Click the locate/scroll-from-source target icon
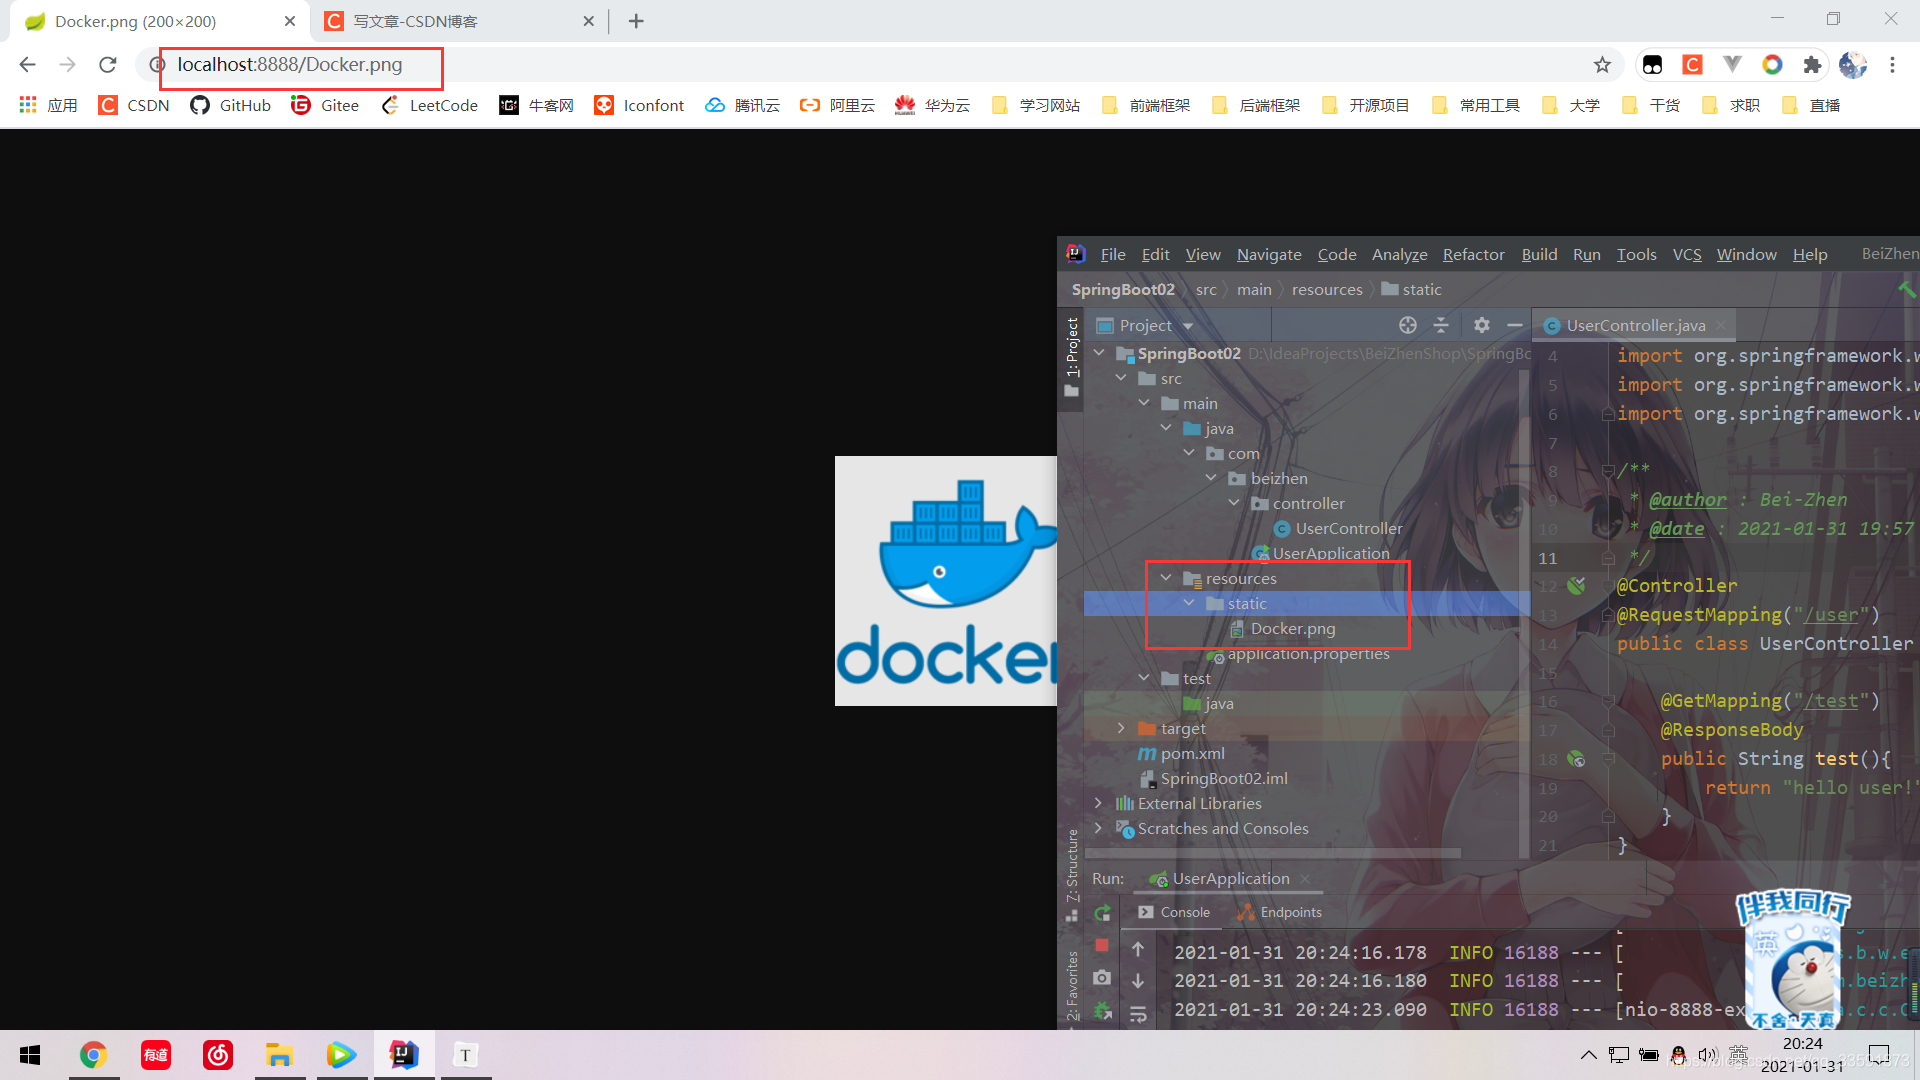The image size is (1920, 1080). pyautogui.click(x=1408, y=325)
